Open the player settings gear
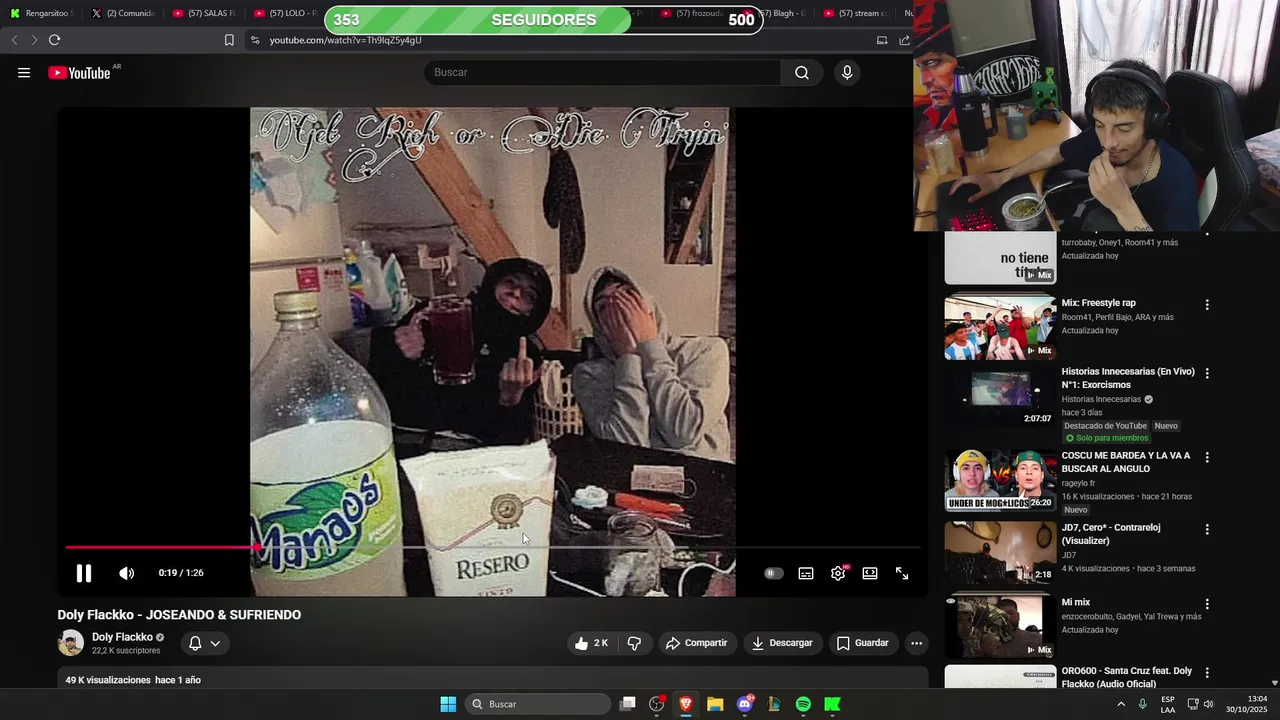The width and height of the screenshot is (1280, 720). pos(838,573)
